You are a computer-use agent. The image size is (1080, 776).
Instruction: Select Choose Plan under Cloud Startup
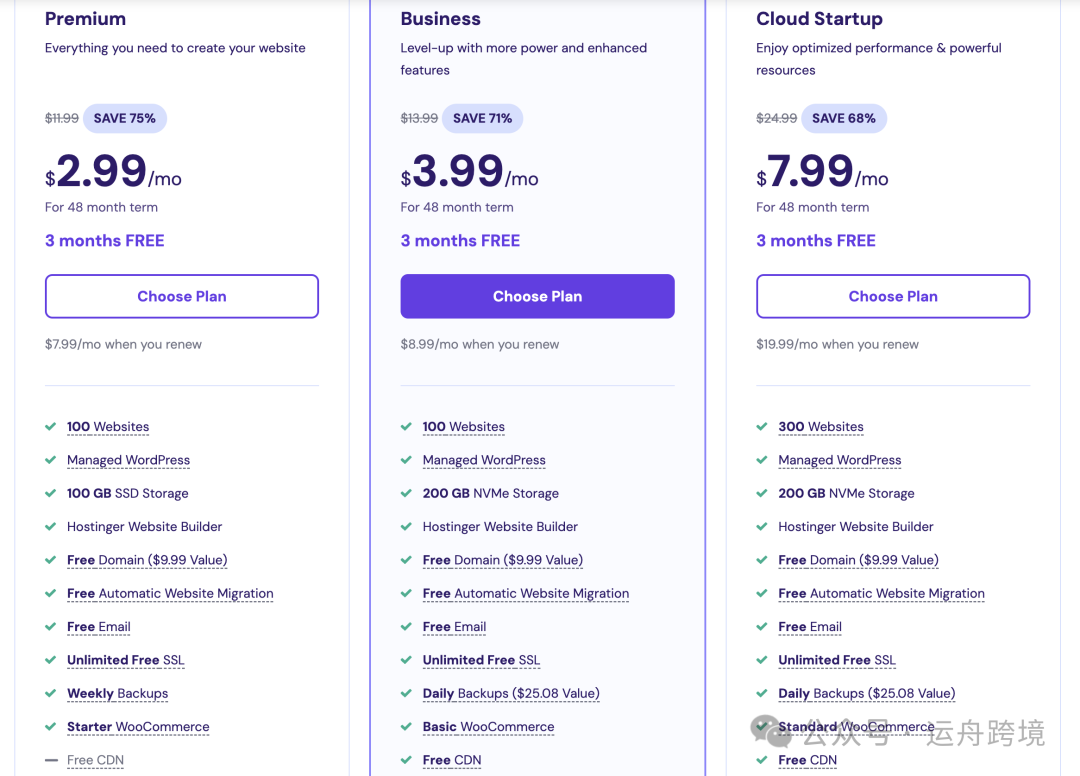point(893,296)
